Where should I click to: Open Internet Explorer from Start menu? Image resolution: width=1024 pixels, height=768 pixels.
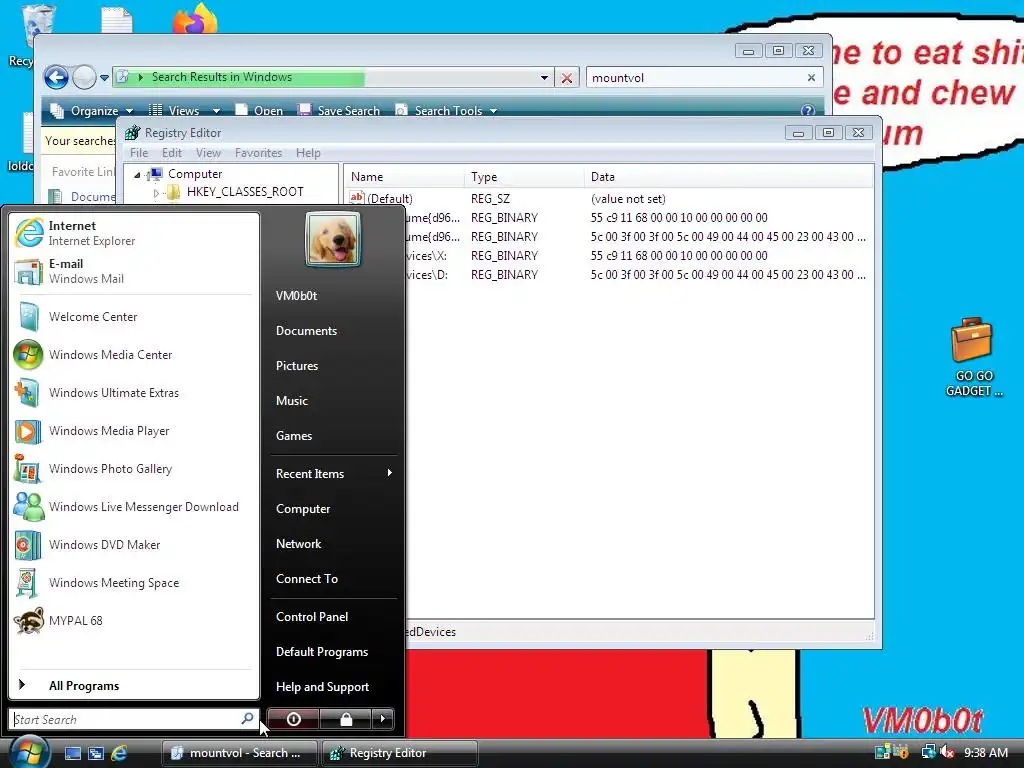coord(134,233)
